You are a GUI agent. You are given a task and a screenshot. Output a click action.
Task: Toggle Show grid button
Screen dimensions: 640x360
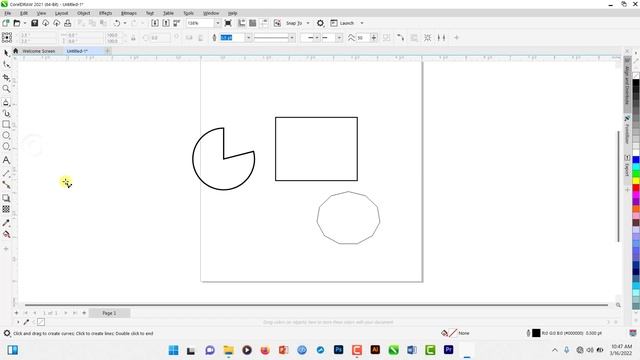pyautogui.click(x=253, y=23)
